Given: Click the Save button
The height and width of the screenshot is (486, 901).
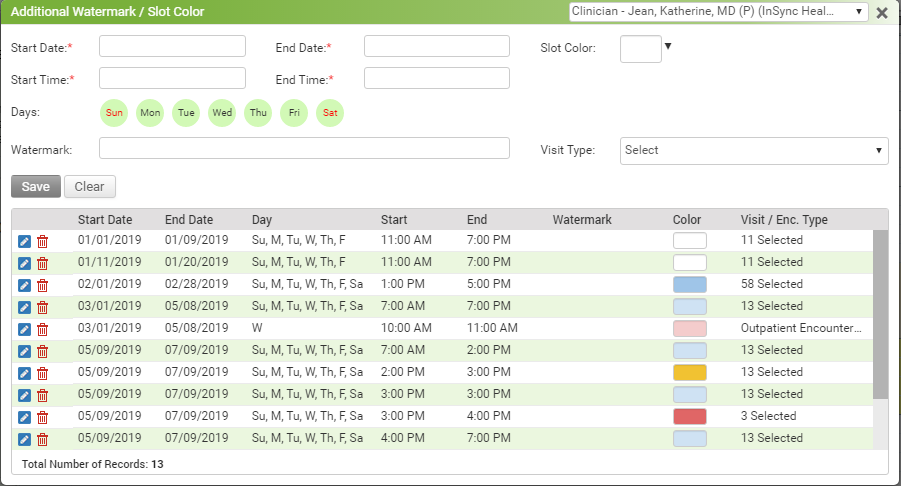Looking at the screenshot, I should [35, 186].
